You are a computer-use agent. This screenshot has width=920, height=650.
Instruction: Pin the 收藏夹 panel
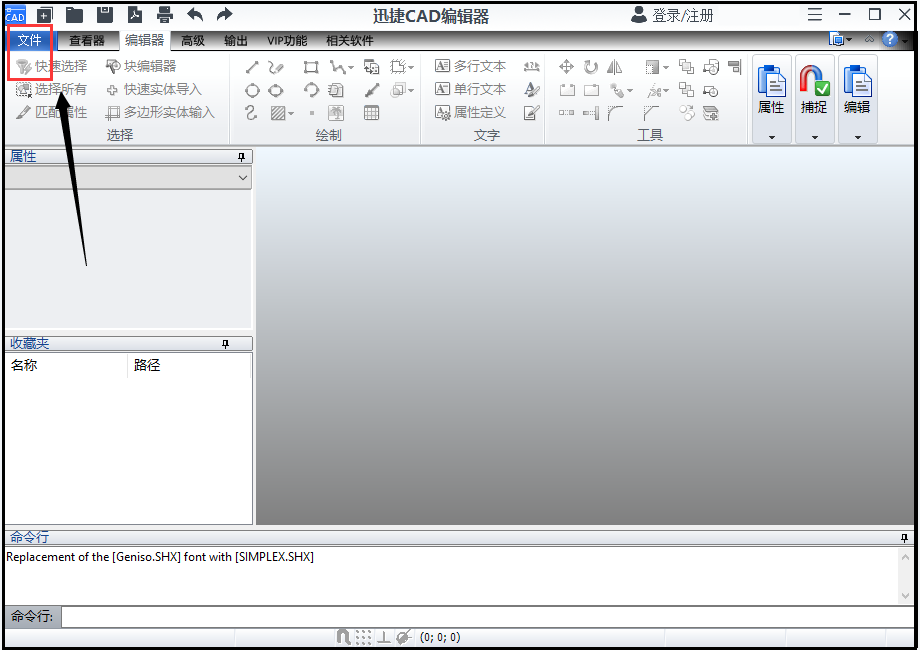pyautogui.click(x=225, y=344)
